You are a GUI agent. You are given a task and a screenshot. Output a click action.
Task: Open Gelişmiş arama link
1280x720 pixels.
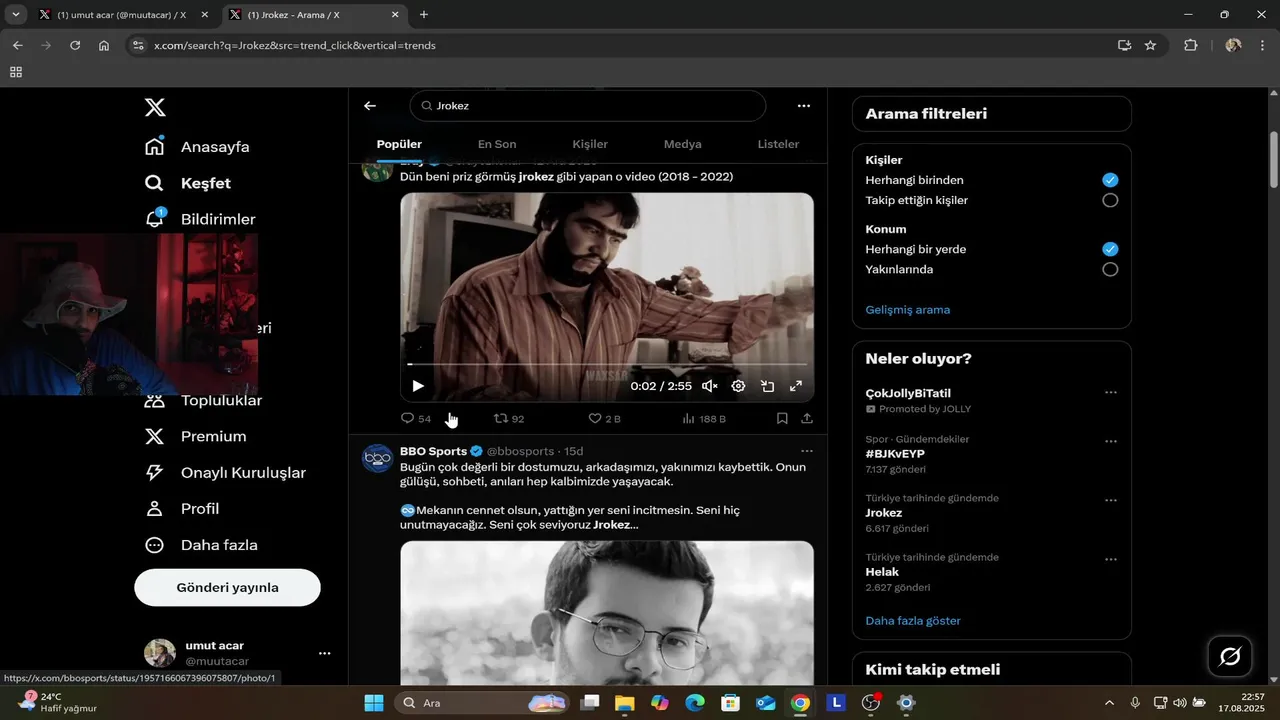click(x=907, y=310)
